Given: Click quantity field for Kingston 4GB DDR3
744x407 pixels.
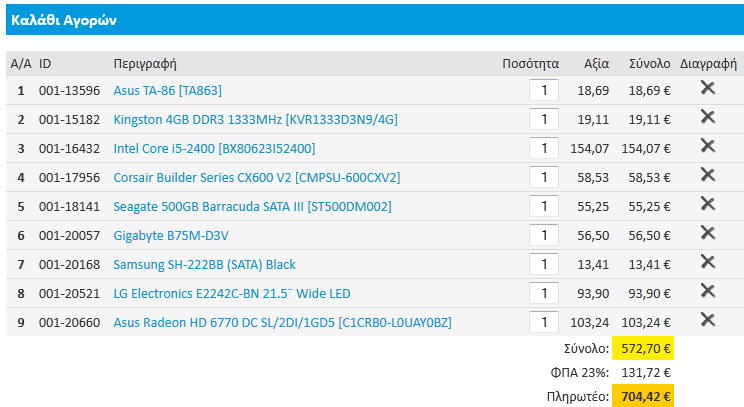Looking at the screenshot, I should pos(544,119).
